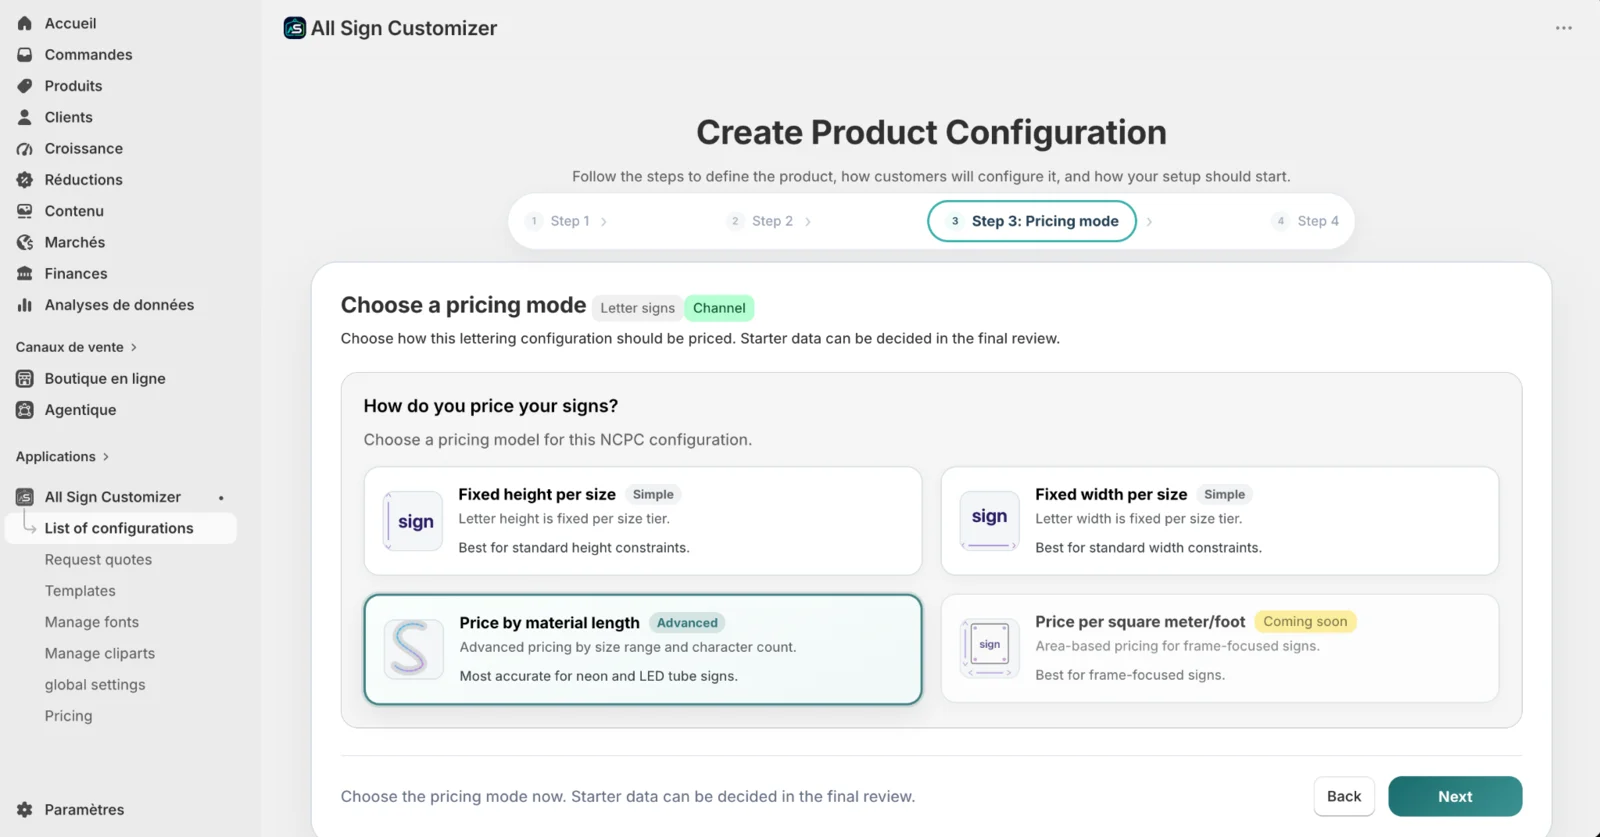The height and width of the screenshot is (837, 1600).
Task: Click the chevron after Step 3 Pricing mode
Action: point(1149,222)
